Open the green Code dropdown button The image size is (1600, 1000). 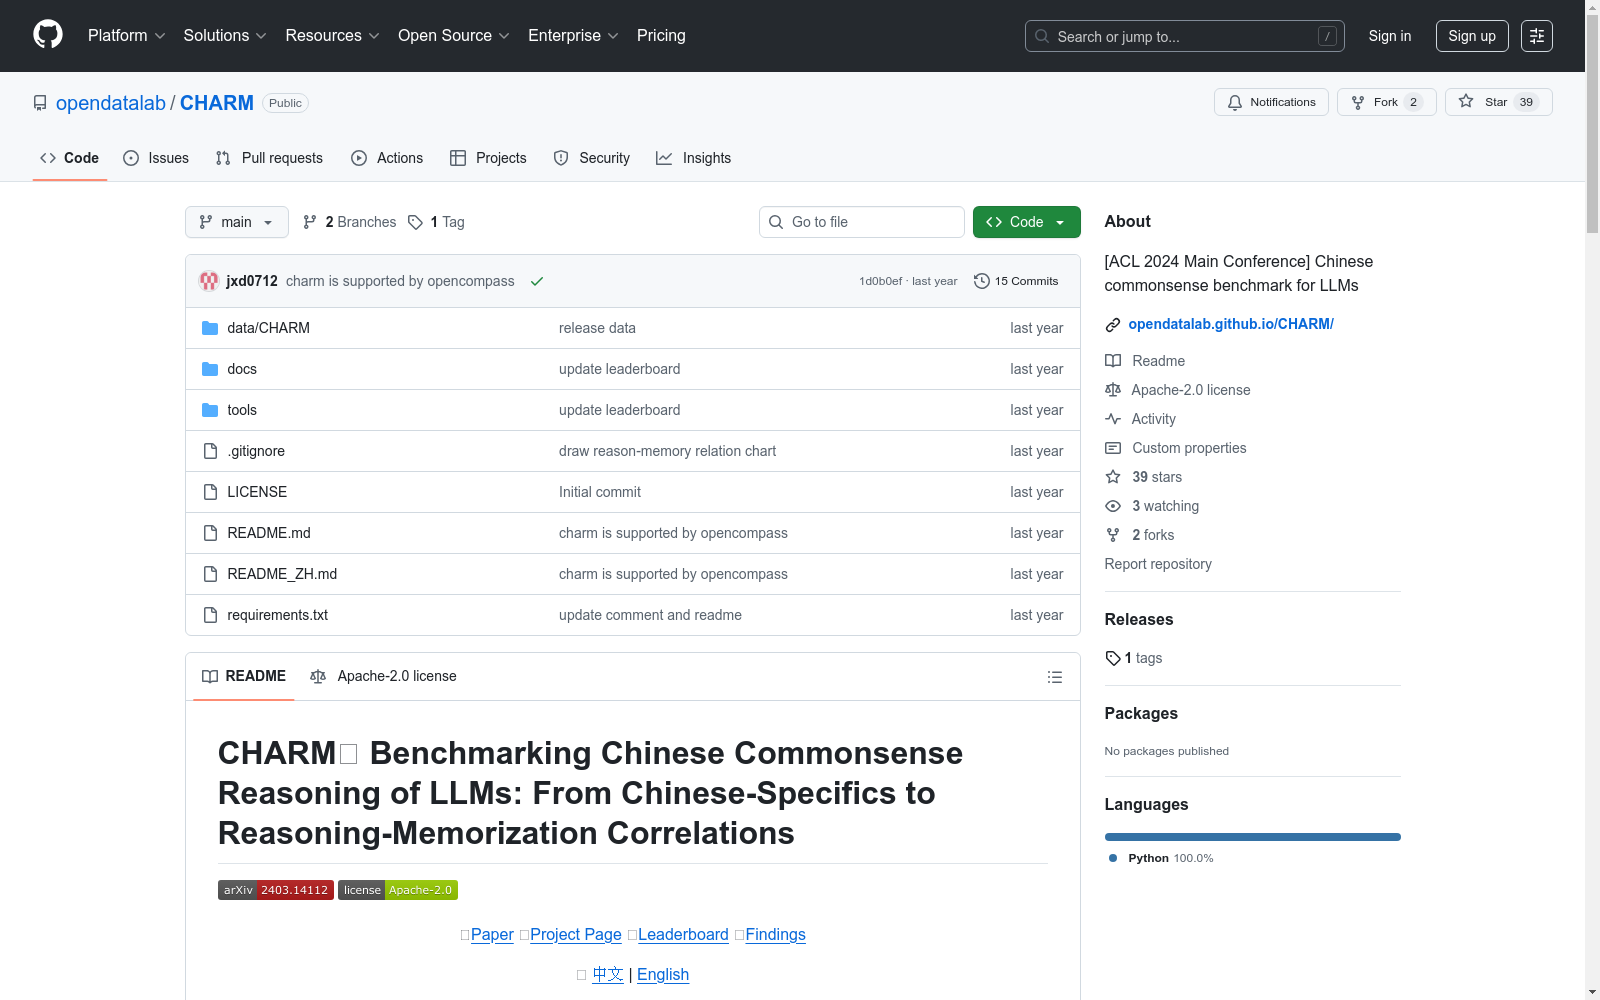tap(1026, 222)
